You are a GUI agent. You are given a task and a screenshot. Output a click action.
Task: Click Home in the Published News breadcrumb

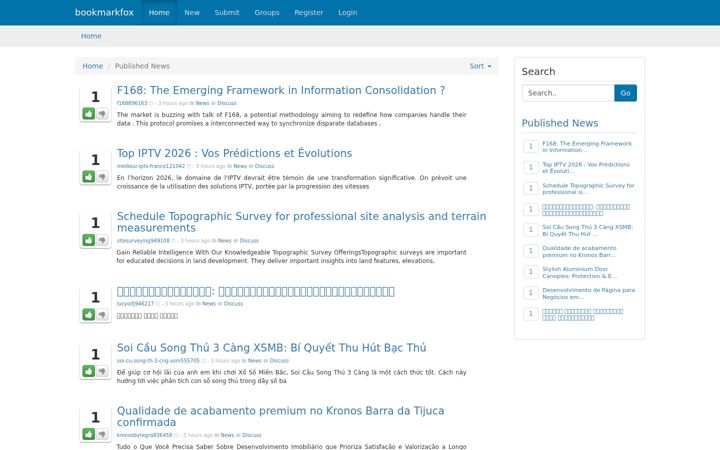[92, 66]
